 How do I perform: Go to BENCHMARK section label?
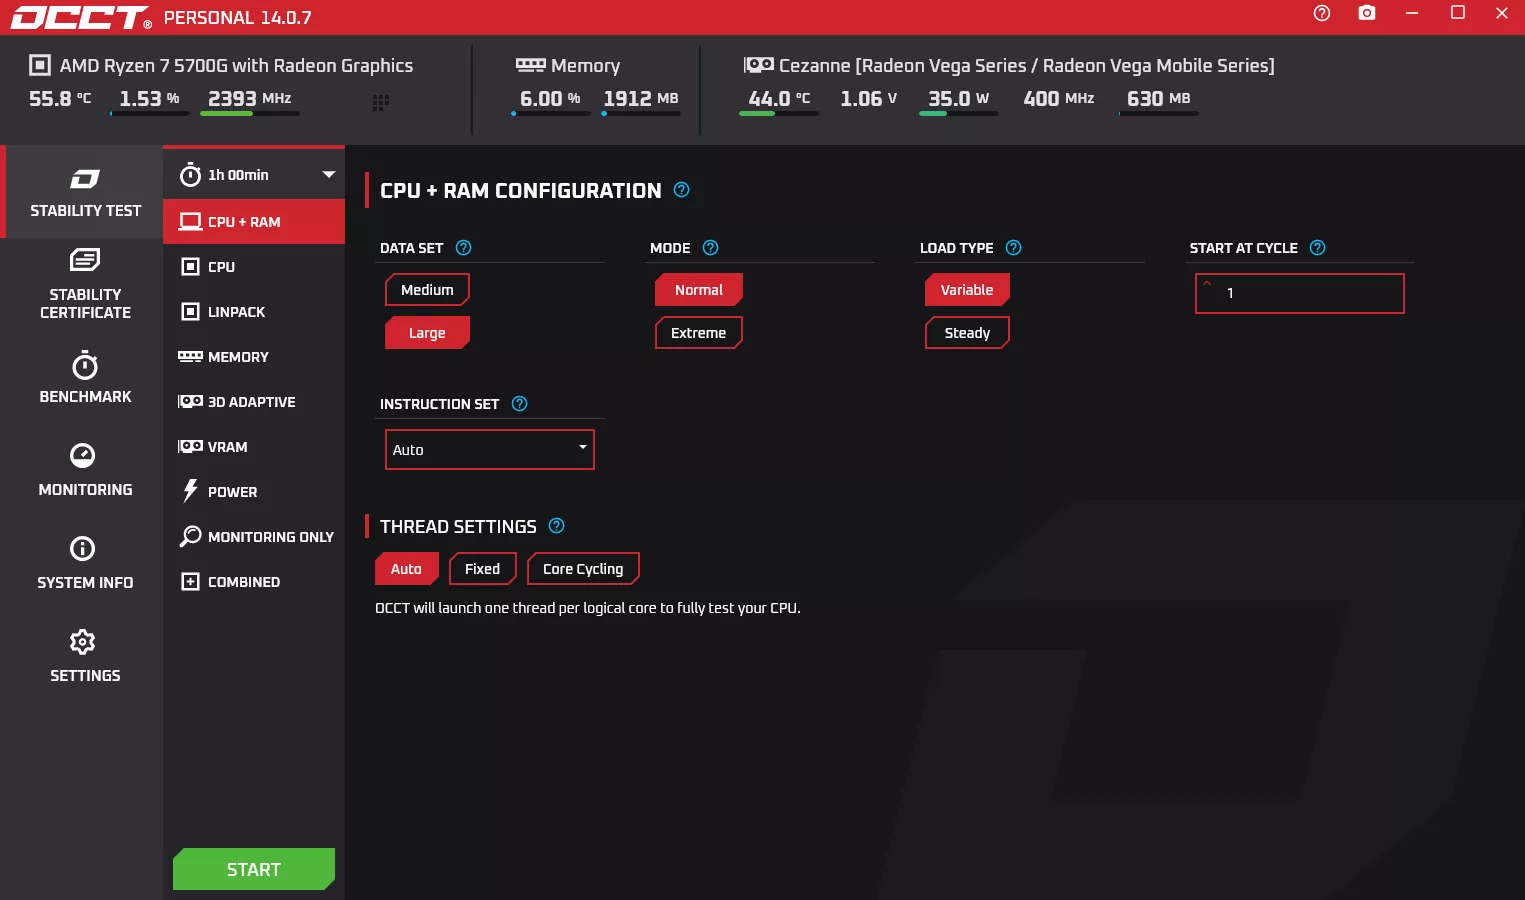85,397
